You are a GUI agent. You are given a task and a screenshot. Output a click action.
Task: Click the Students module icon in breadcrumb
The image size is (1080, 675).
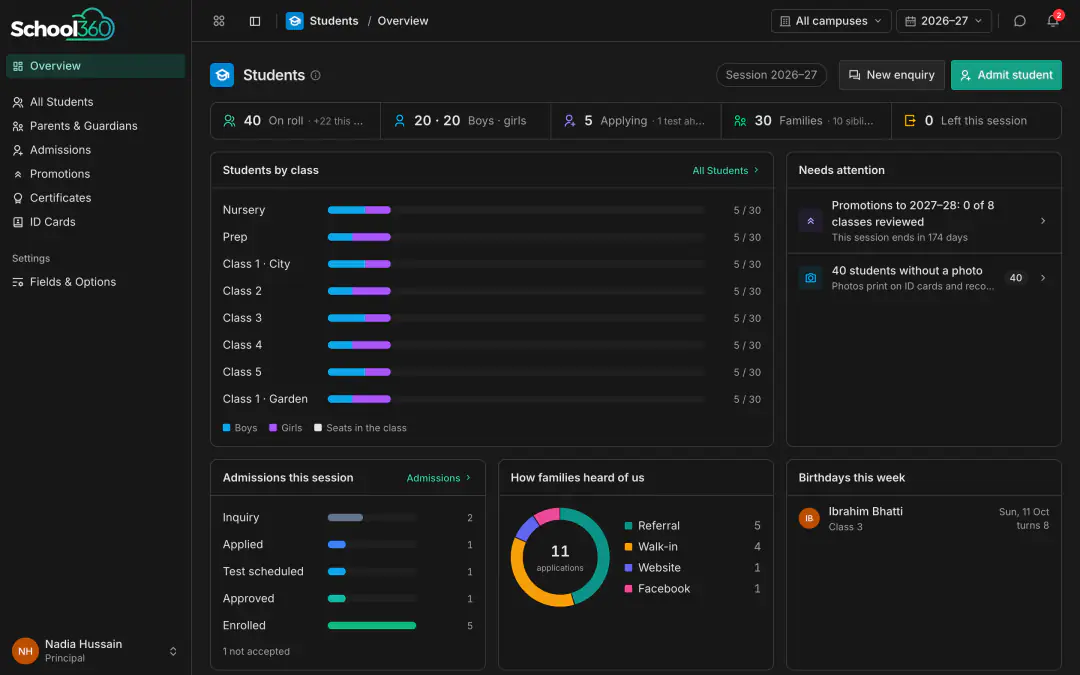coord(295,21)
